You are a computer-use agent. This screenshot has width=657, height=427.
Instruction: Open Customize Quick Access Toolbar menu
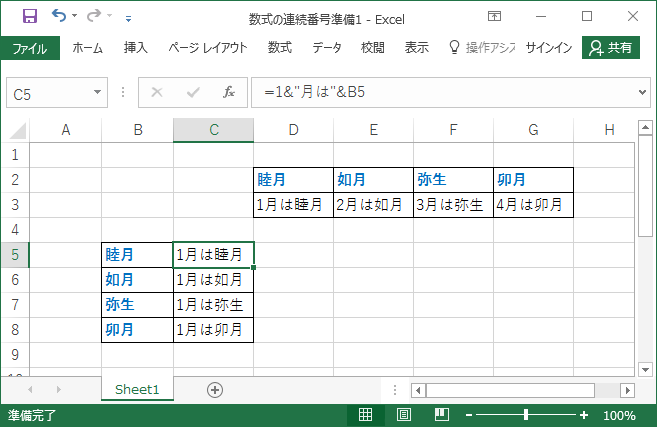pos(128,18)
